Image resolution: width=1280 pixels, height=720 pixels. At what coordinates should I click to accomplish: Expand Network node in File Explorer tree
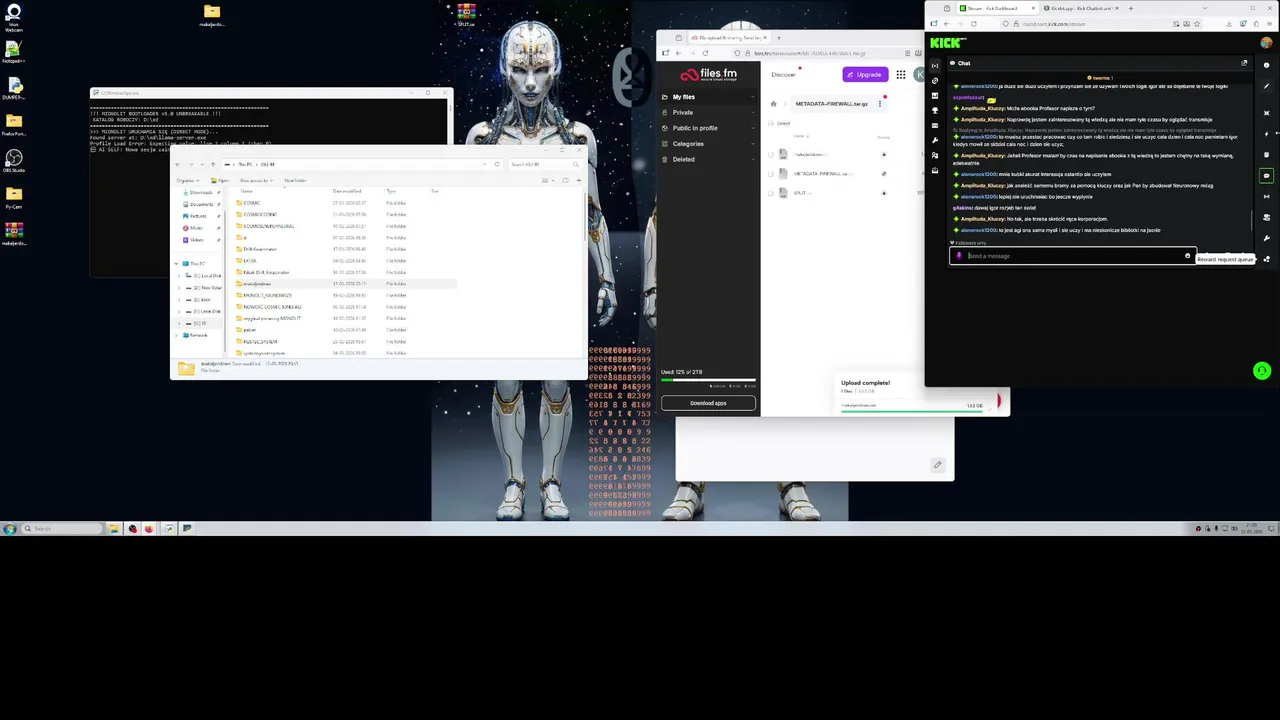coord(177,335)
